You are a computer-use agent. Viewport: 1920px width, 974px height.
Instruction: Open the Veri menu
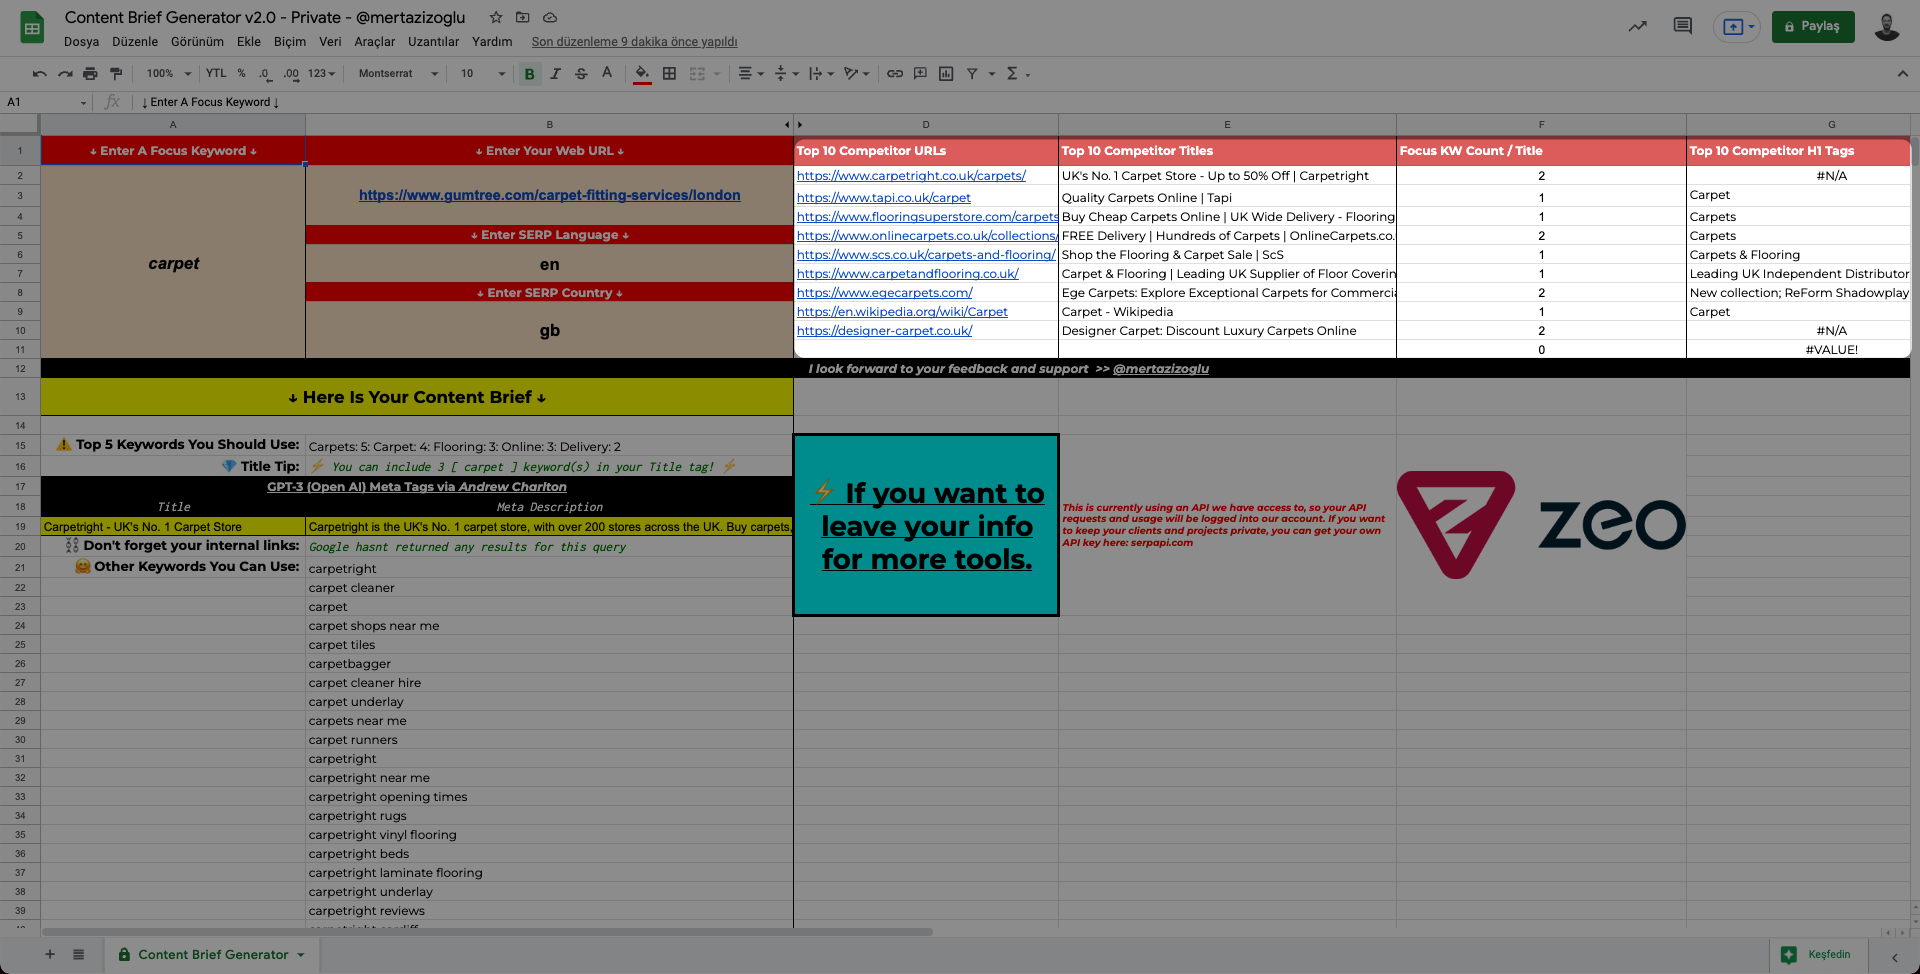[330, 42]
